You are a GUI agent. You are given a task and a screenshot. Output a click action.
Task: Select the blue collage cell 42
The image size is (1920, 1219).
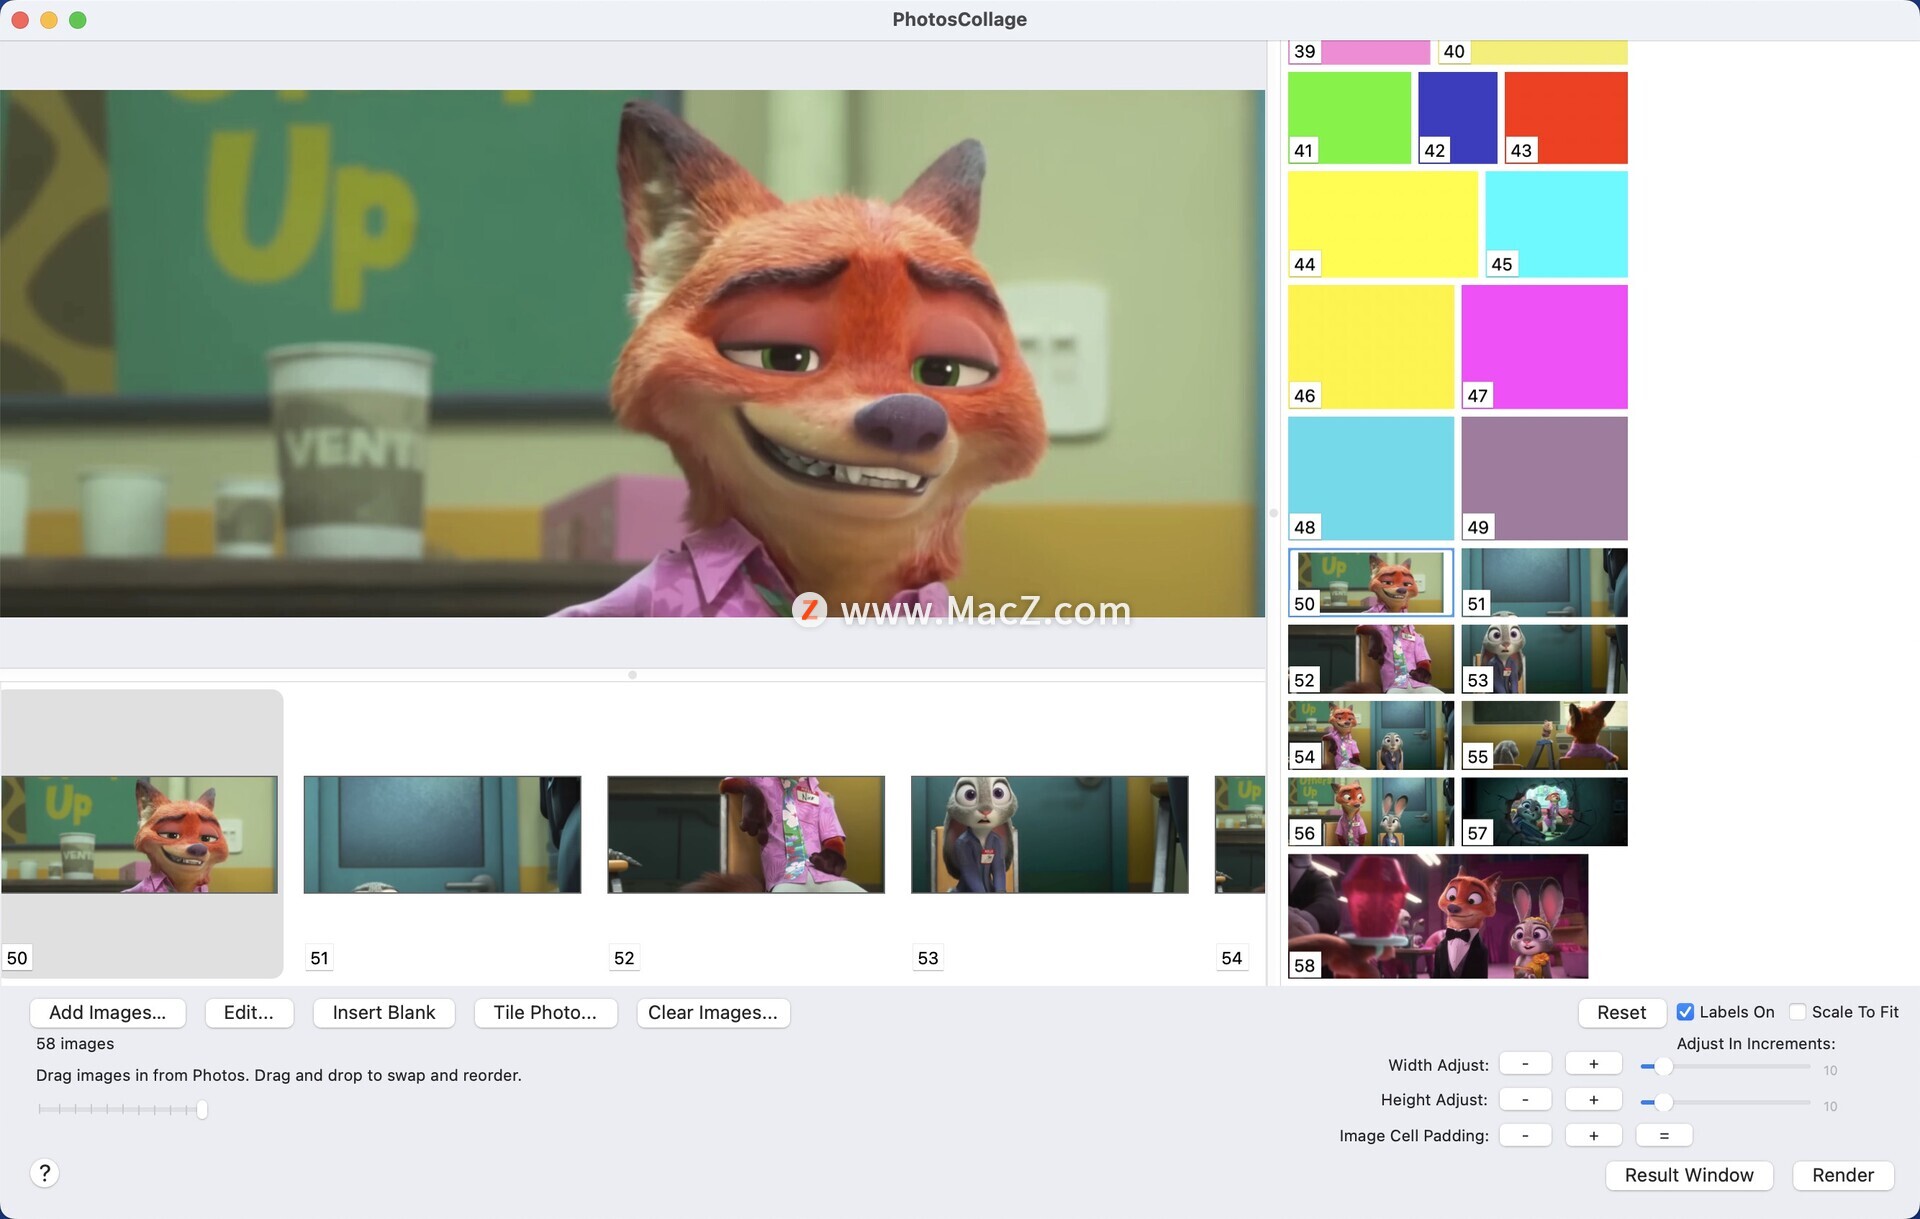(1457, 117)
